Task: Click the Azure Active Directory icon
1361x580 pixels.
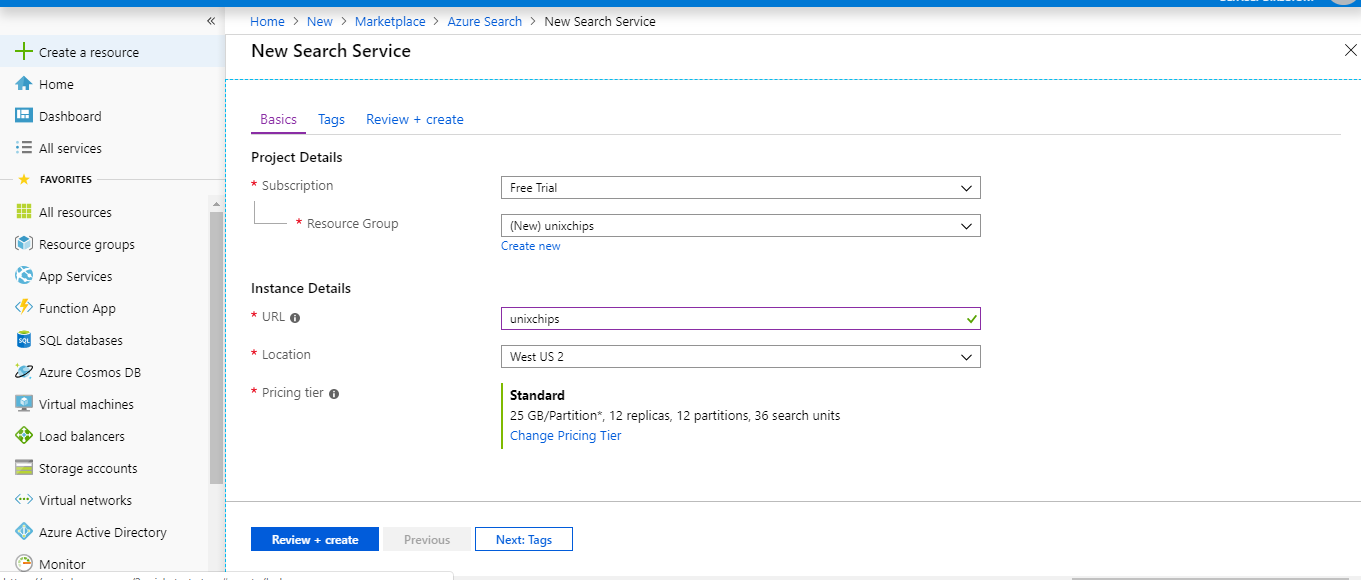Action: pos(24,532)
